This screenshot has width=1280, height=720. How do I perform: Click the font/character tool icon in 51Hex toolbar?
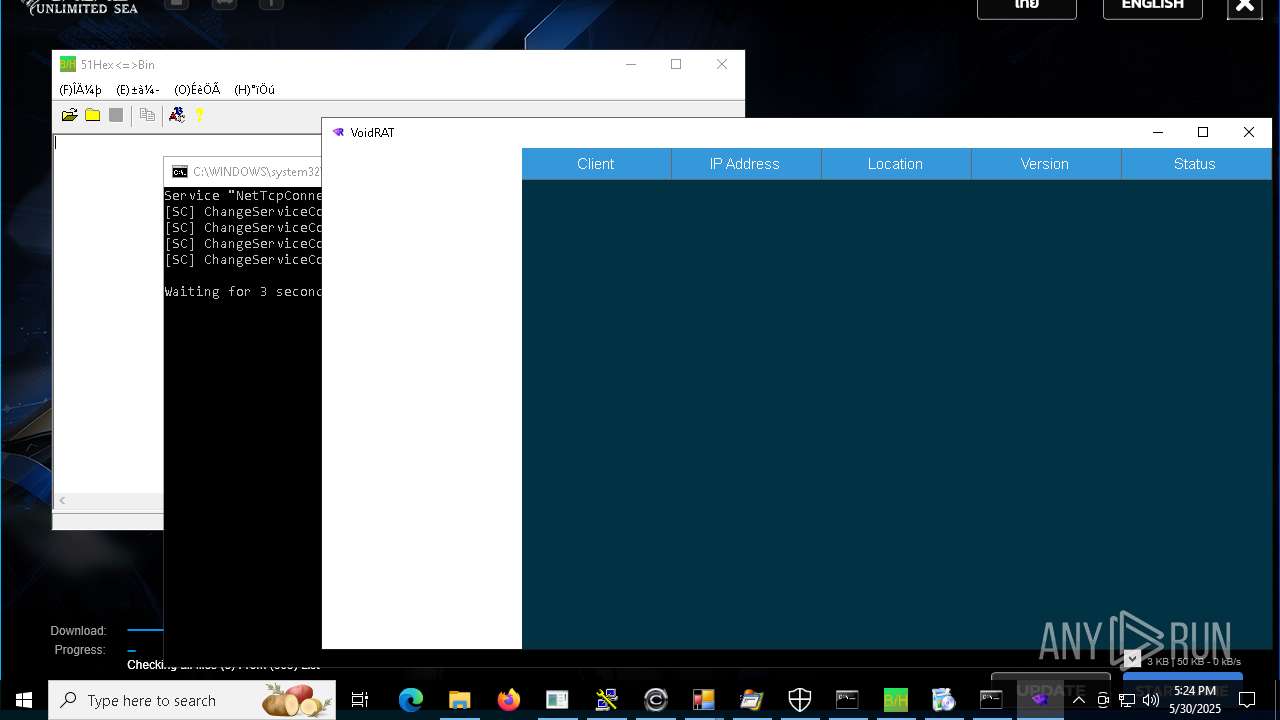pos(177,115)
